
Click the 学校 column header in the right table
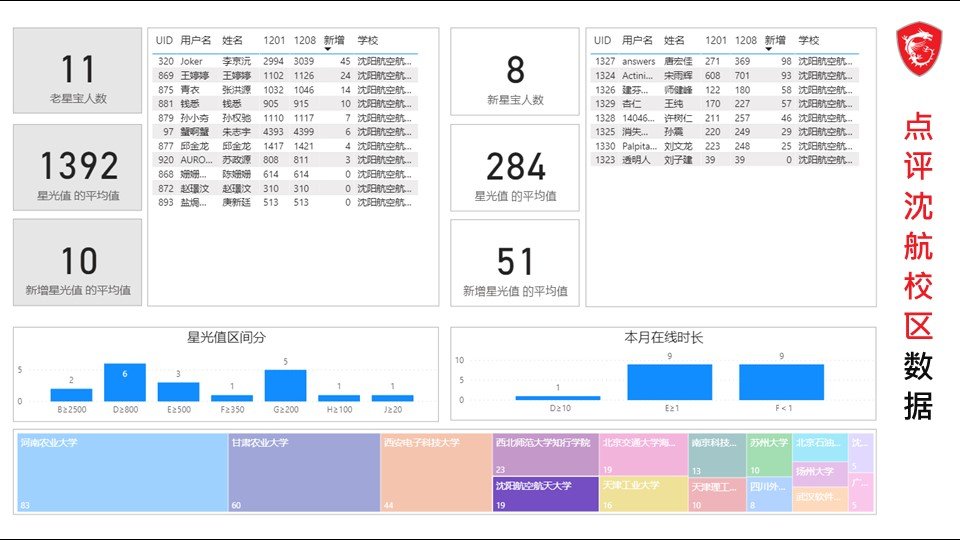tap(808, 40)
